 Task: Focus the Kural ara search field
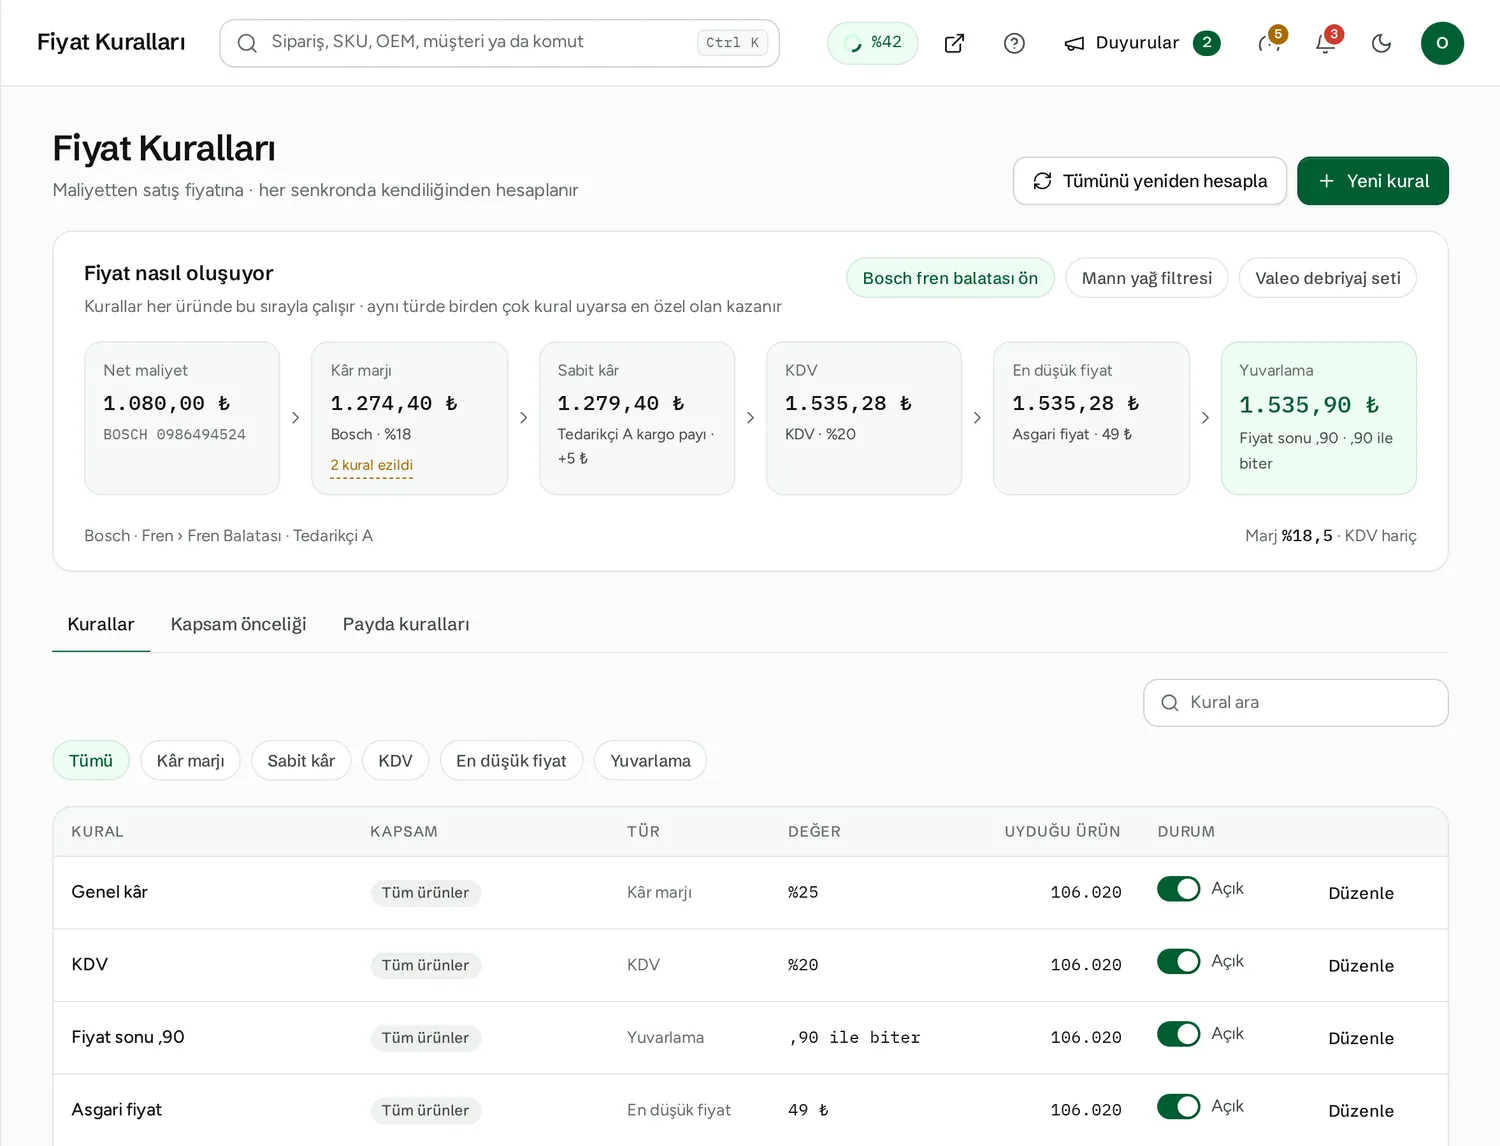click(x=1296, y=703)
